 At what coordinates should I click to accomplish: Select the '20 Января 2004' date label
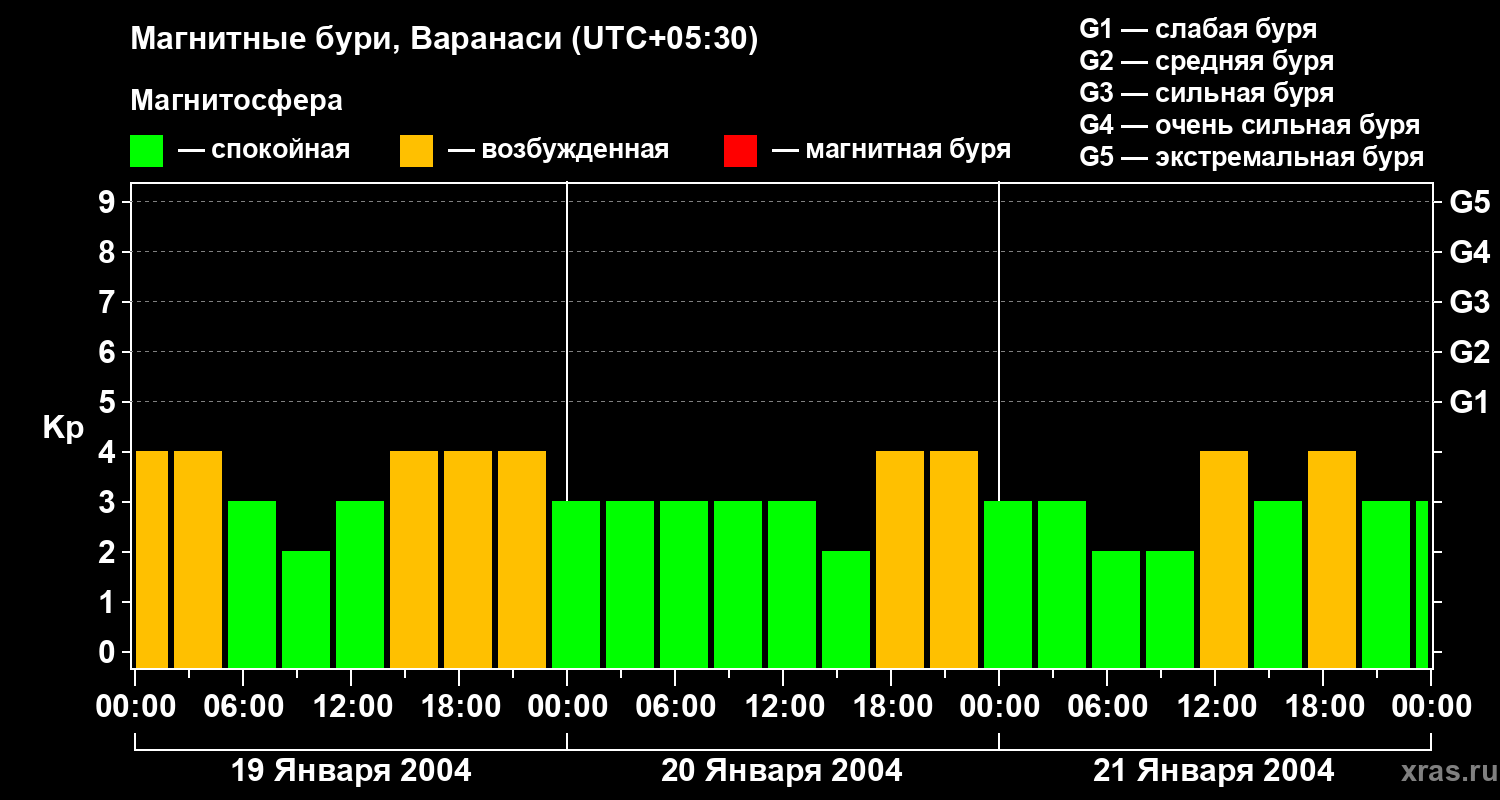tap(782, 771)
